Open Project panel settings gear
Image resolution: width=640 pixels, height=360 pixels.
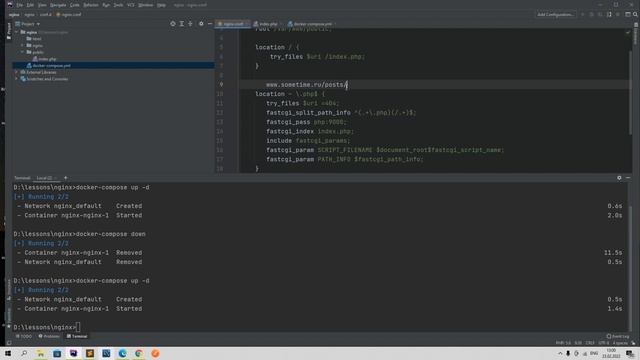pos(201,24)
